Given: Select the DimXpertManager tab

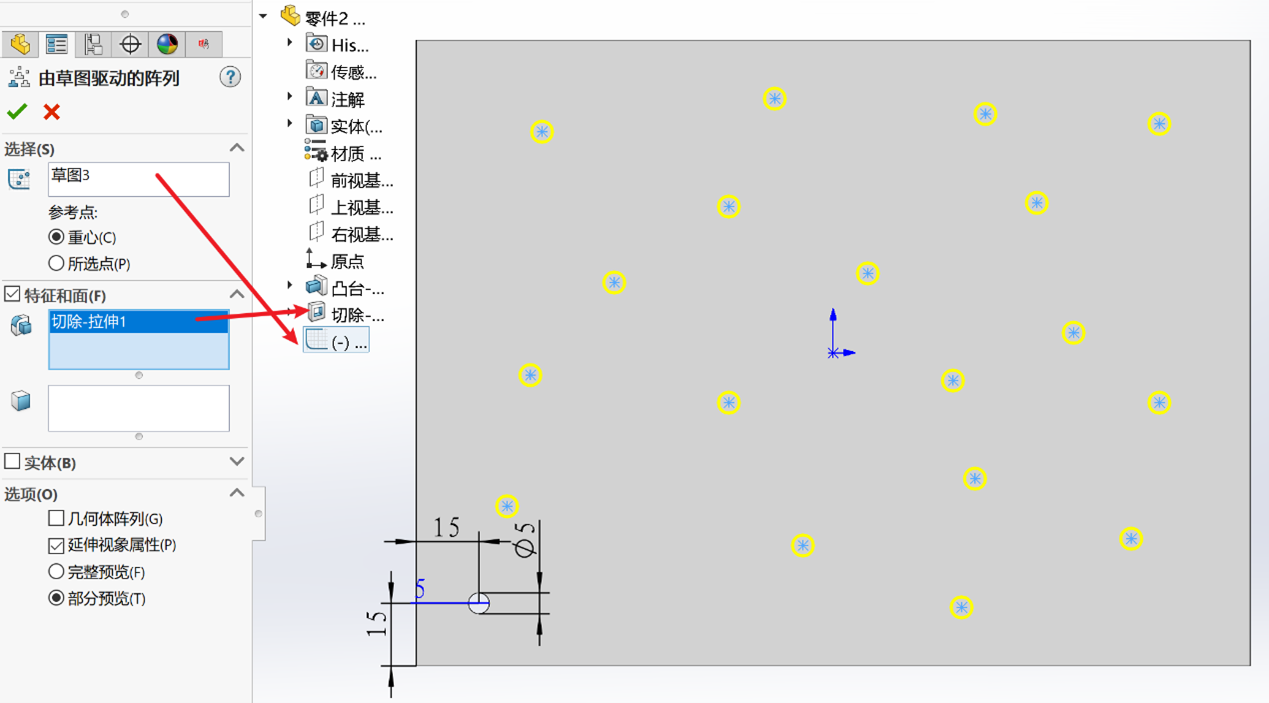Looking at the screenshot, I should (130, 44).
